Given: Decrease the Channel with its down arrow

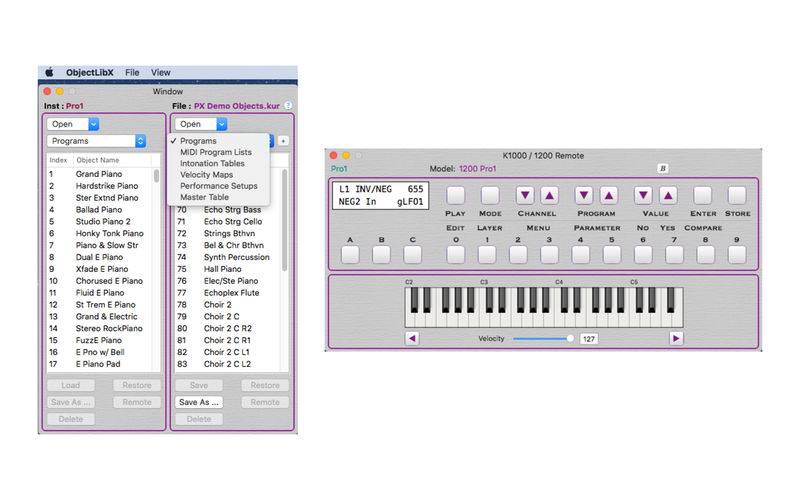Looking at the screenshot, I should coord(525,195).
